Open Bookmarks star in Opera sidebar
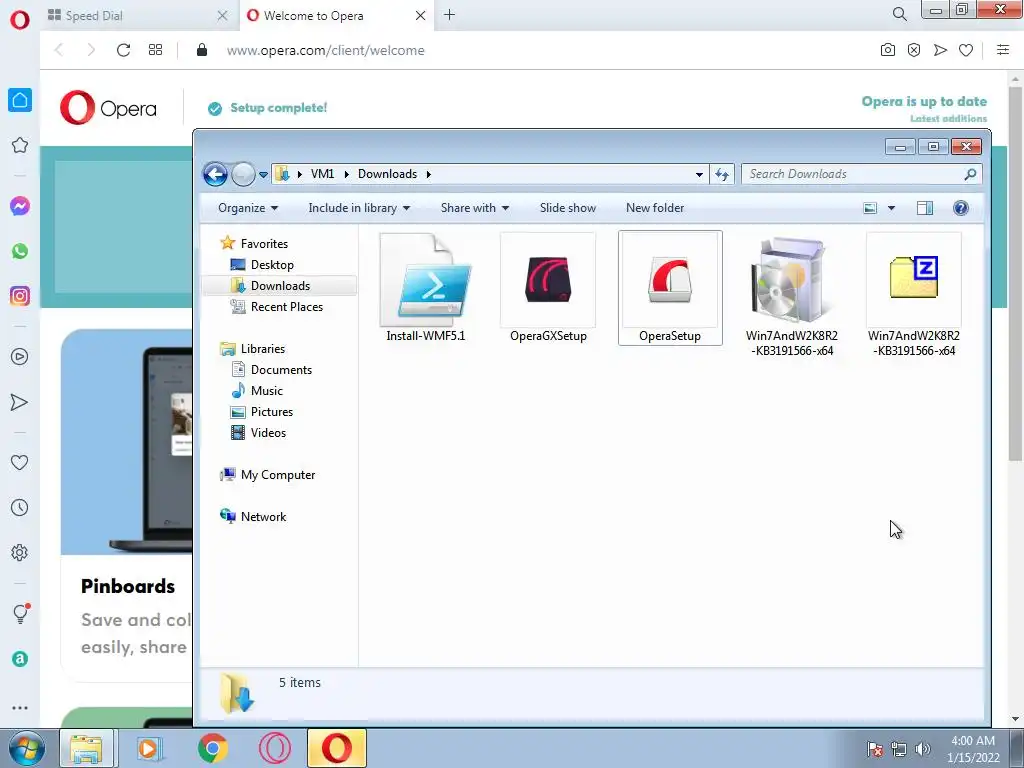Image resolution: width=1024 pixels, height=768 pixels. [20, 145]
